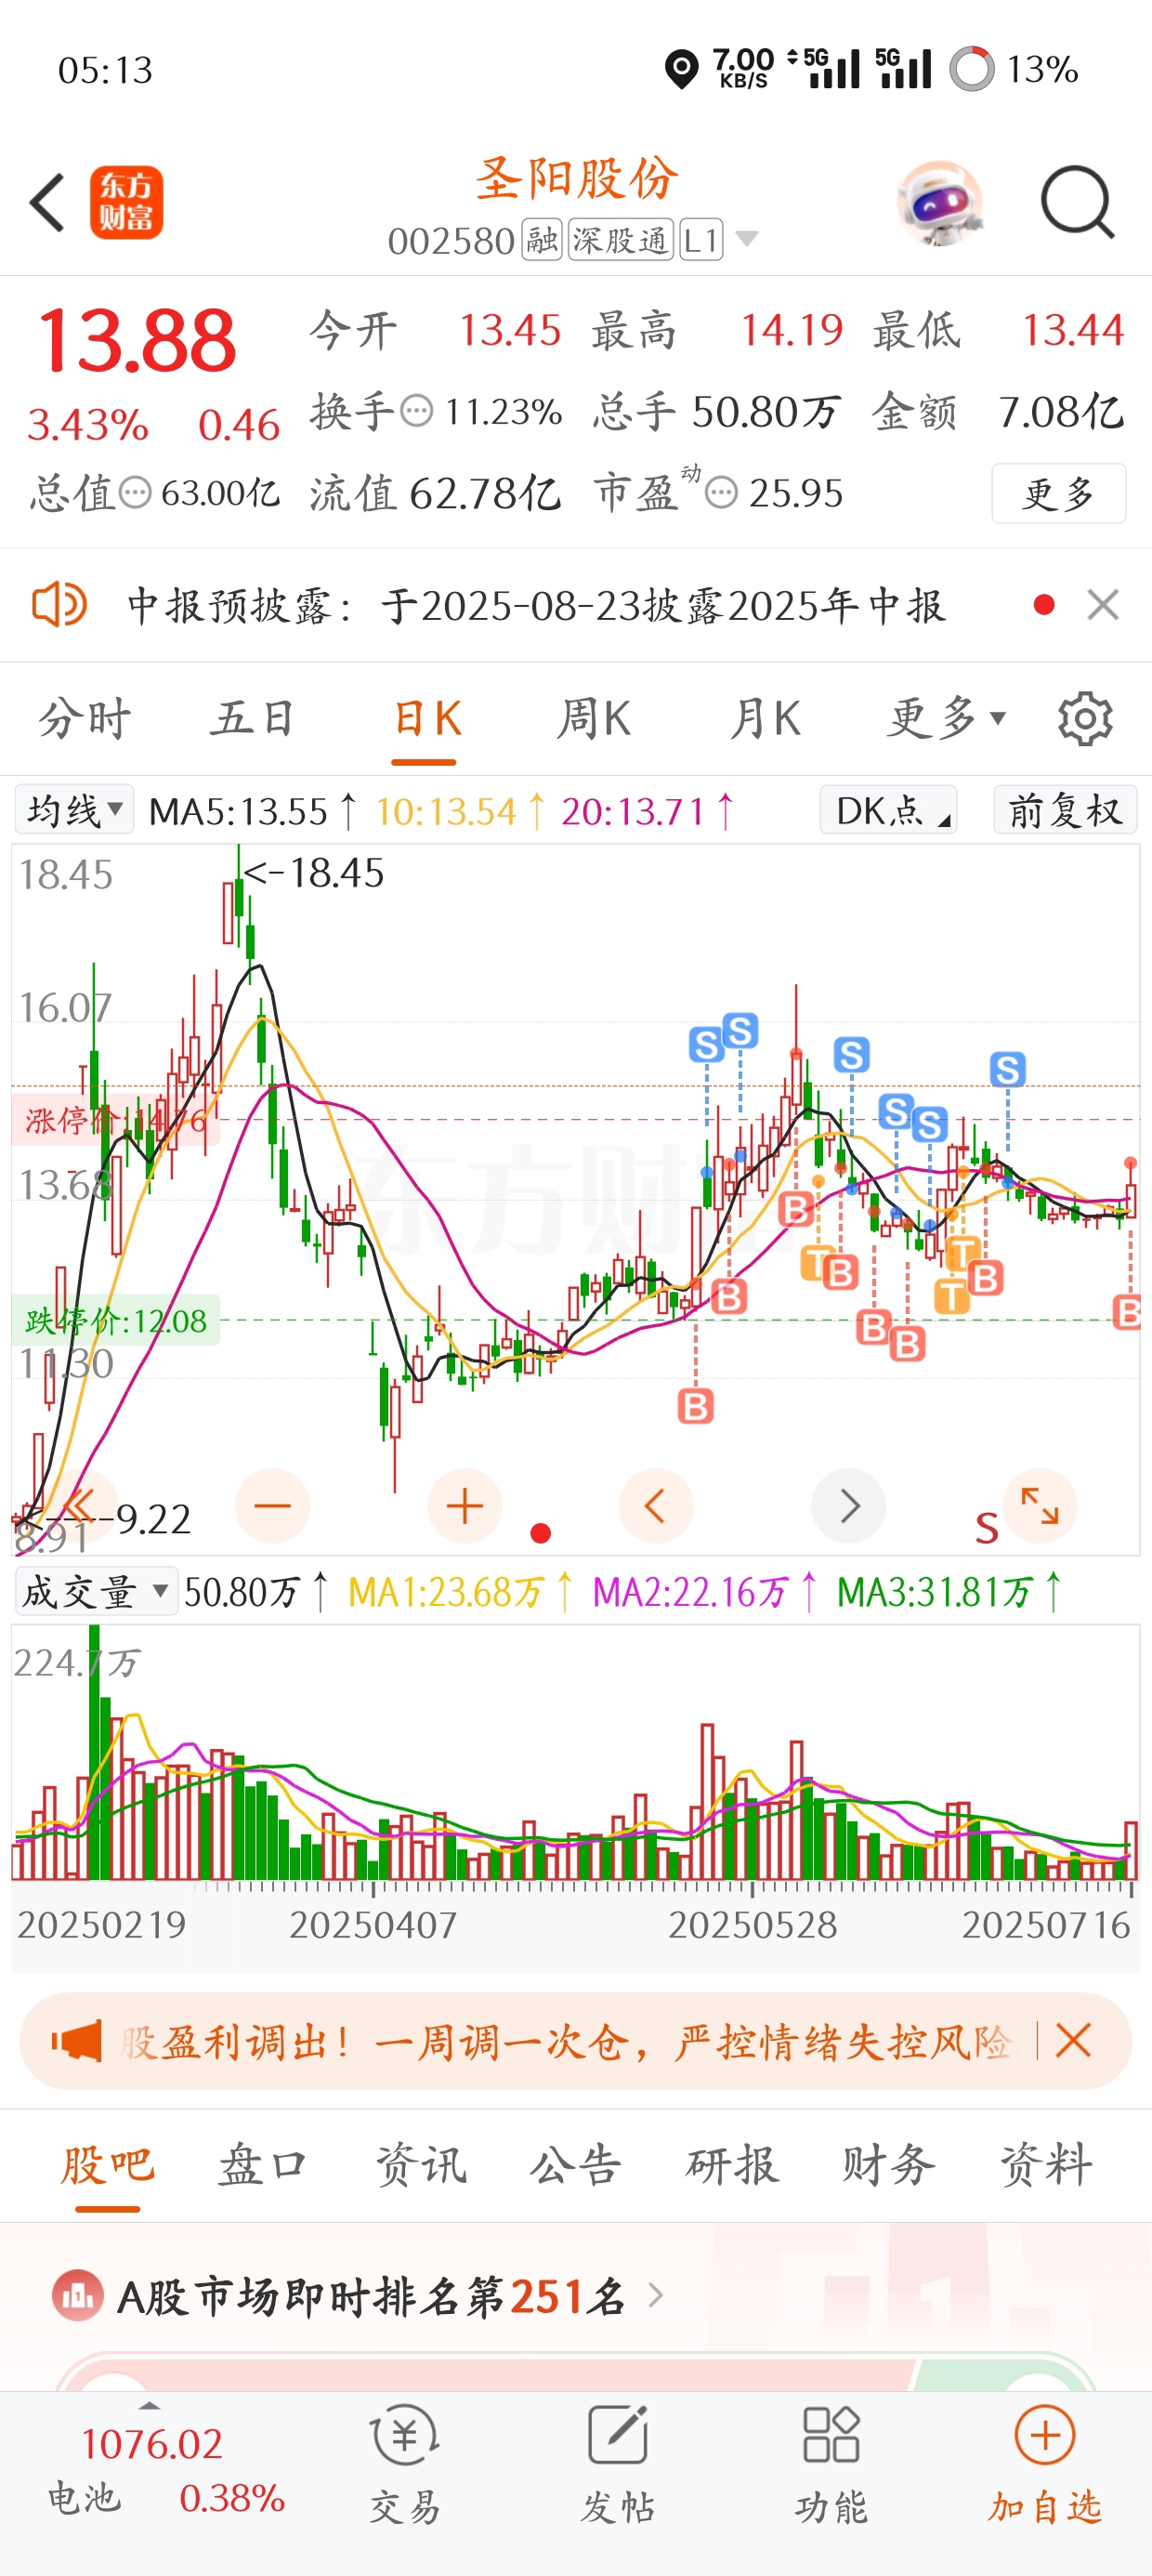This screenshot has width=1152, height=2576.
Task: Tap the 深股通 tag
Action: click(x=621, y=240)
